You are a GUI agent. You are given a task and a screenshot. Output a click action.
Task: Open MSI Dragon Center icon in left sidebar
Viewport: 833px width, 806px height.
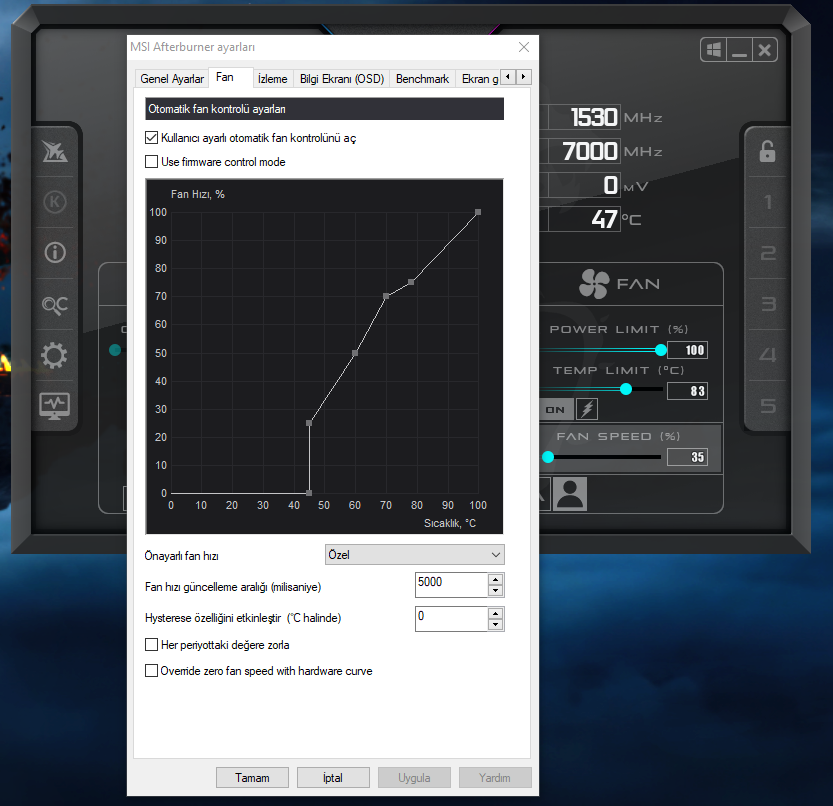pos(55,152)
